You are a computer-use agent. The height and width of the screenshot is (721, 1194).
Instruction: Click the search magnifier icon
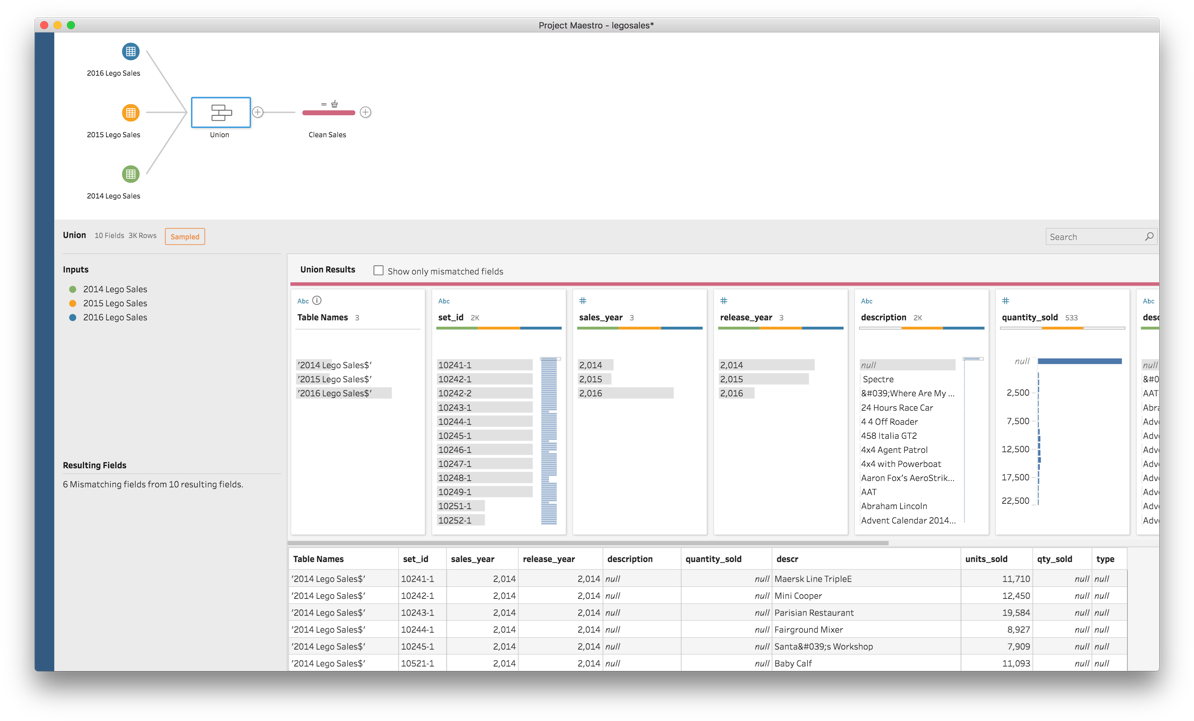point(1149,237)
